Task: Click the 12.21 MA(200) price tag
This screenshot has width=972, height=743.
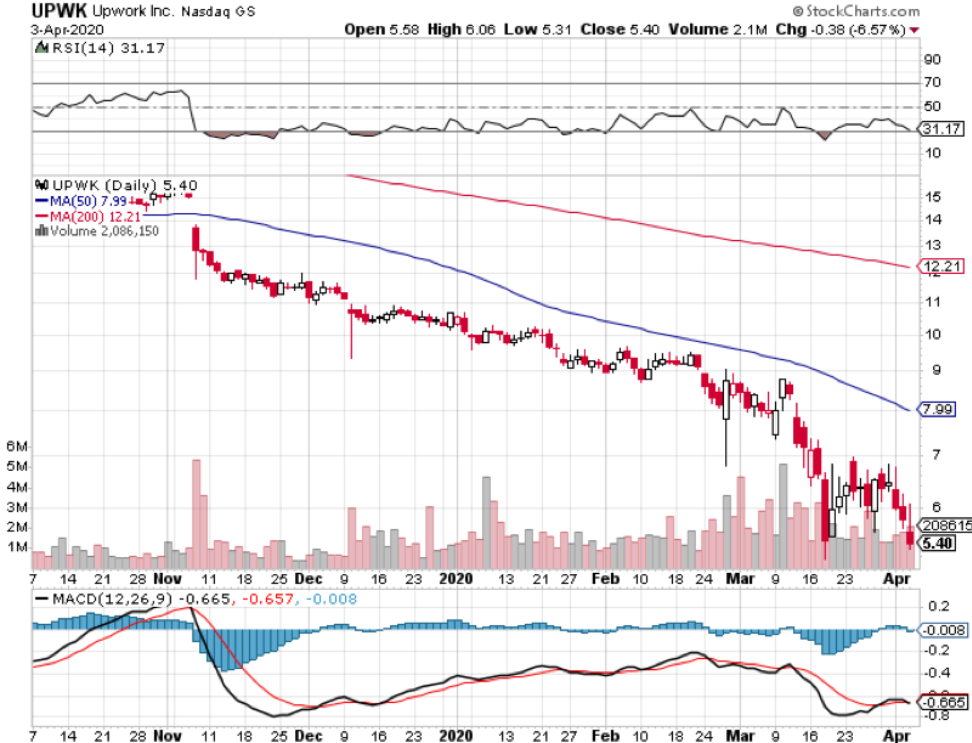Action: (941, 267)
